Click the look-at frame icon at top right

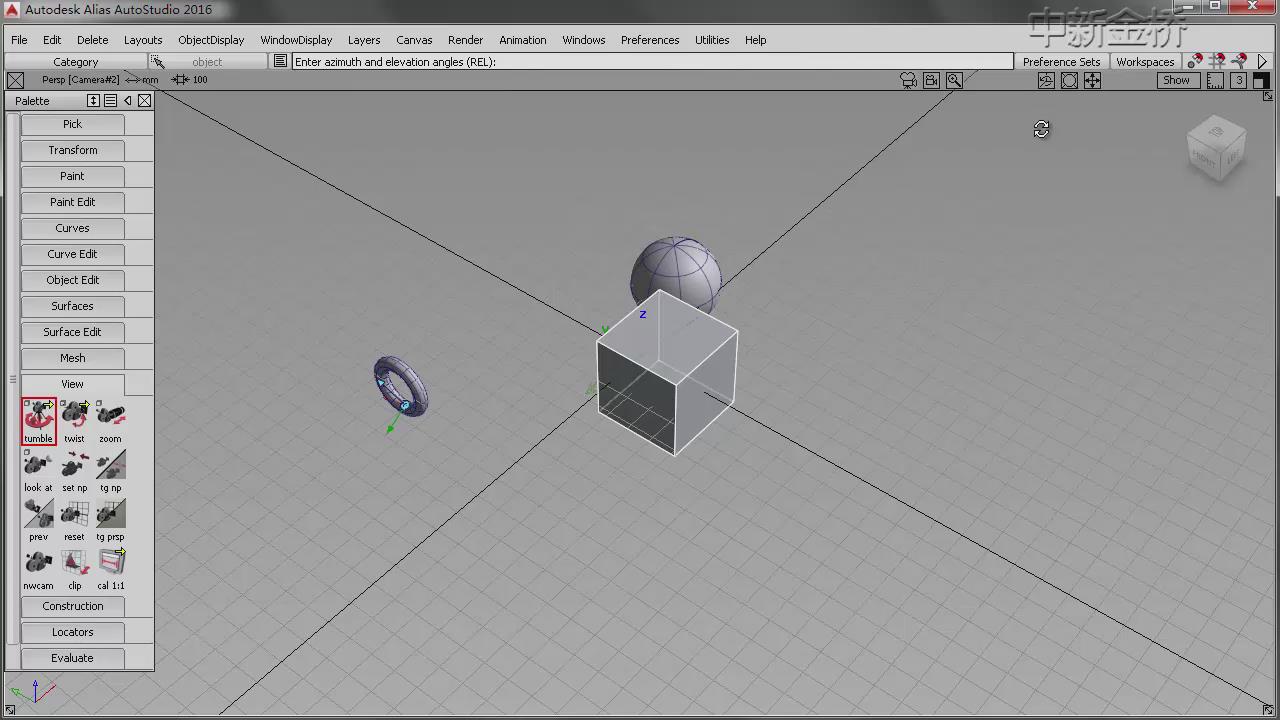pyautogui.click(x=1069, y=80)
